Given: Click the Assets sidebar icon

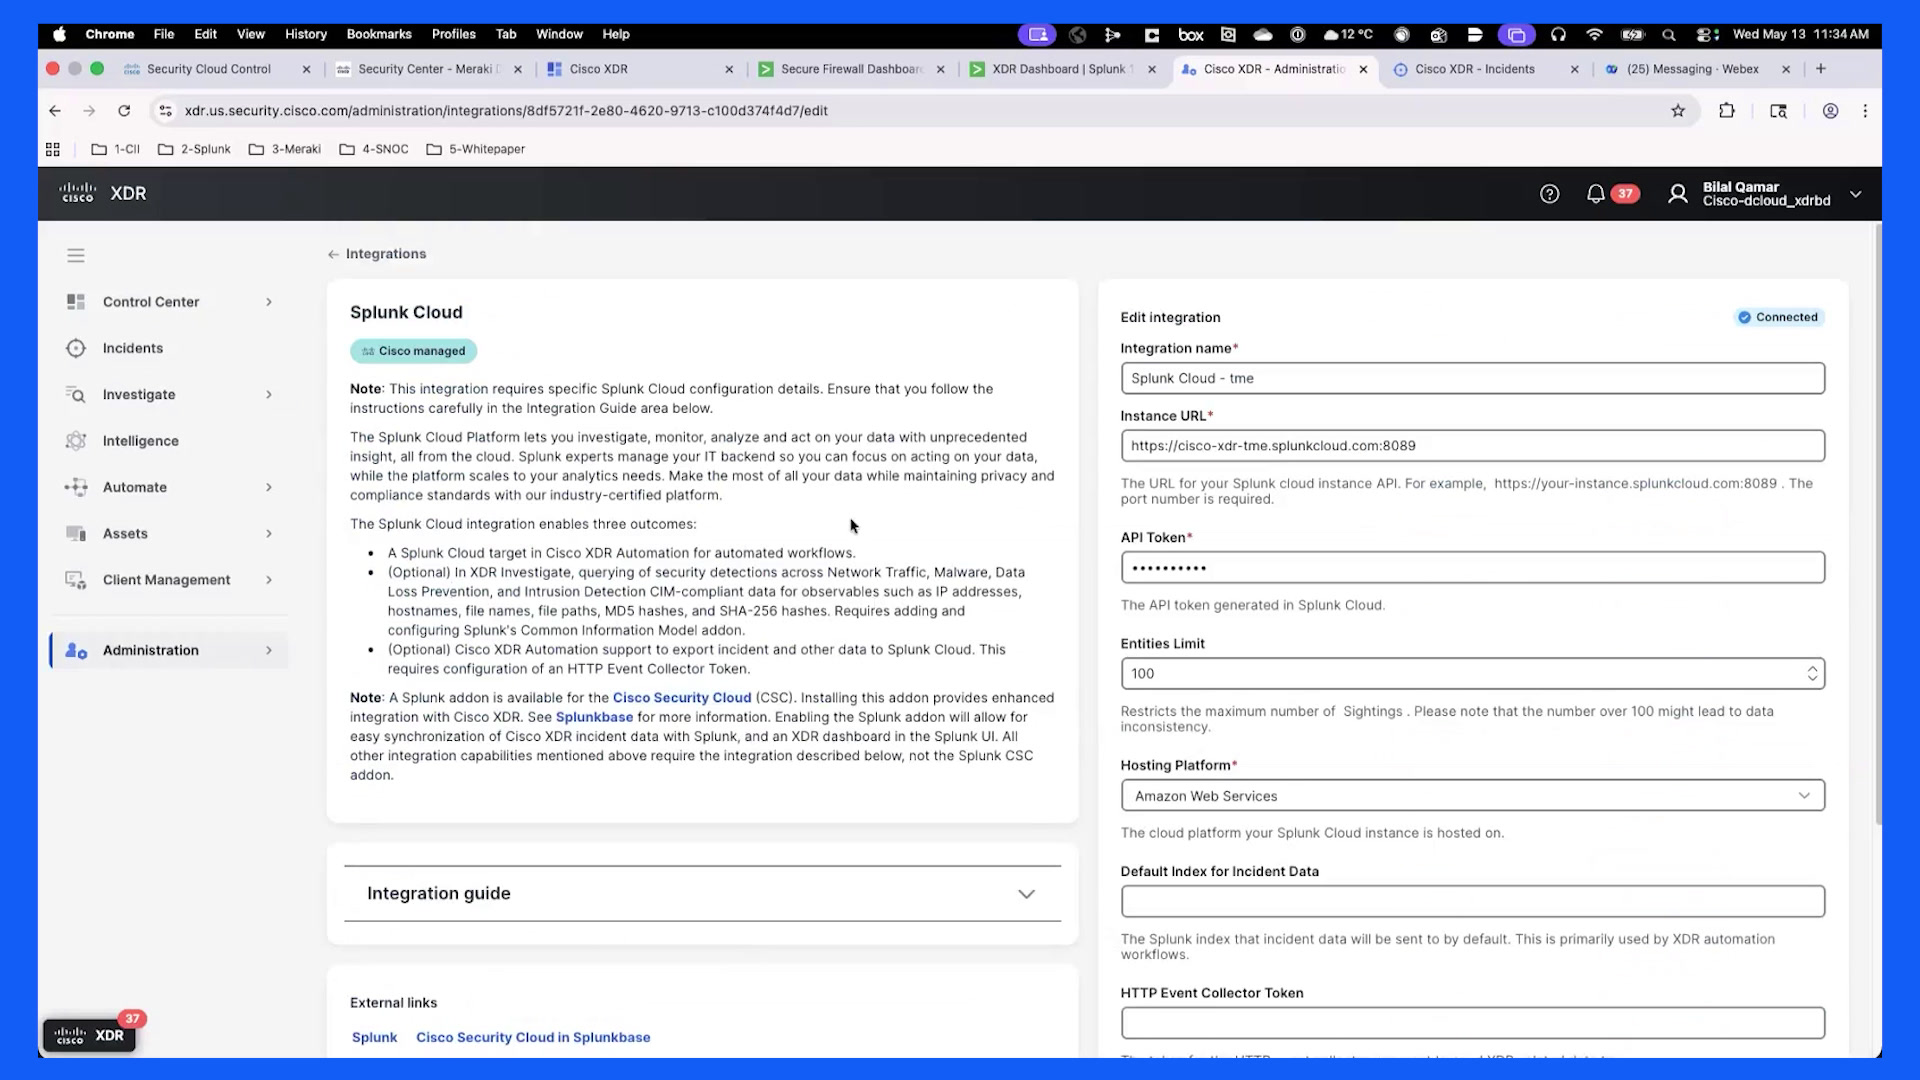Looking at the screenshot, I should click(x=76, y=534).
